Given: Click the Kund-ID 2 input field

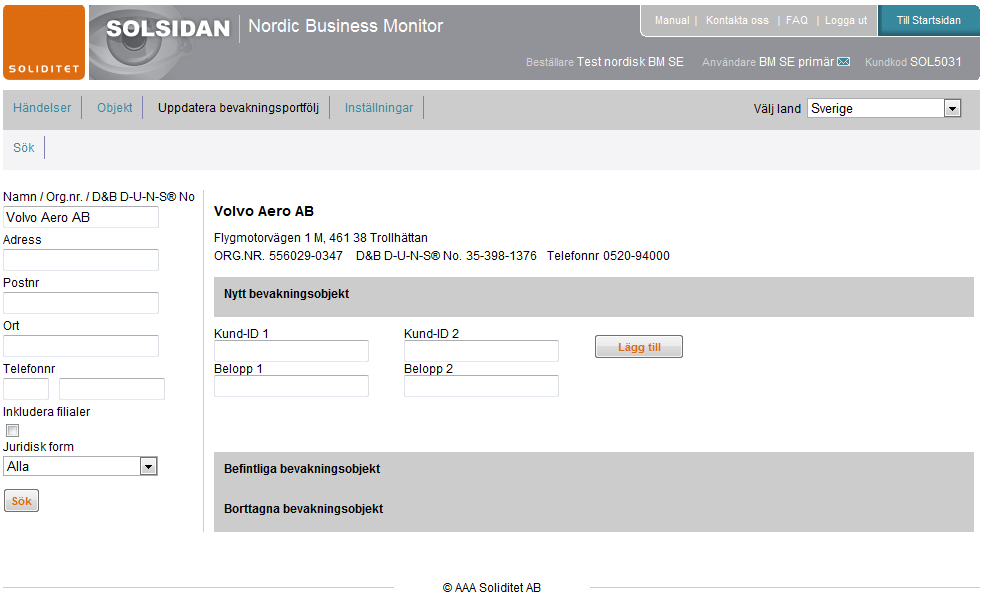Looking at the screenshot, I should tap(481, 351).
